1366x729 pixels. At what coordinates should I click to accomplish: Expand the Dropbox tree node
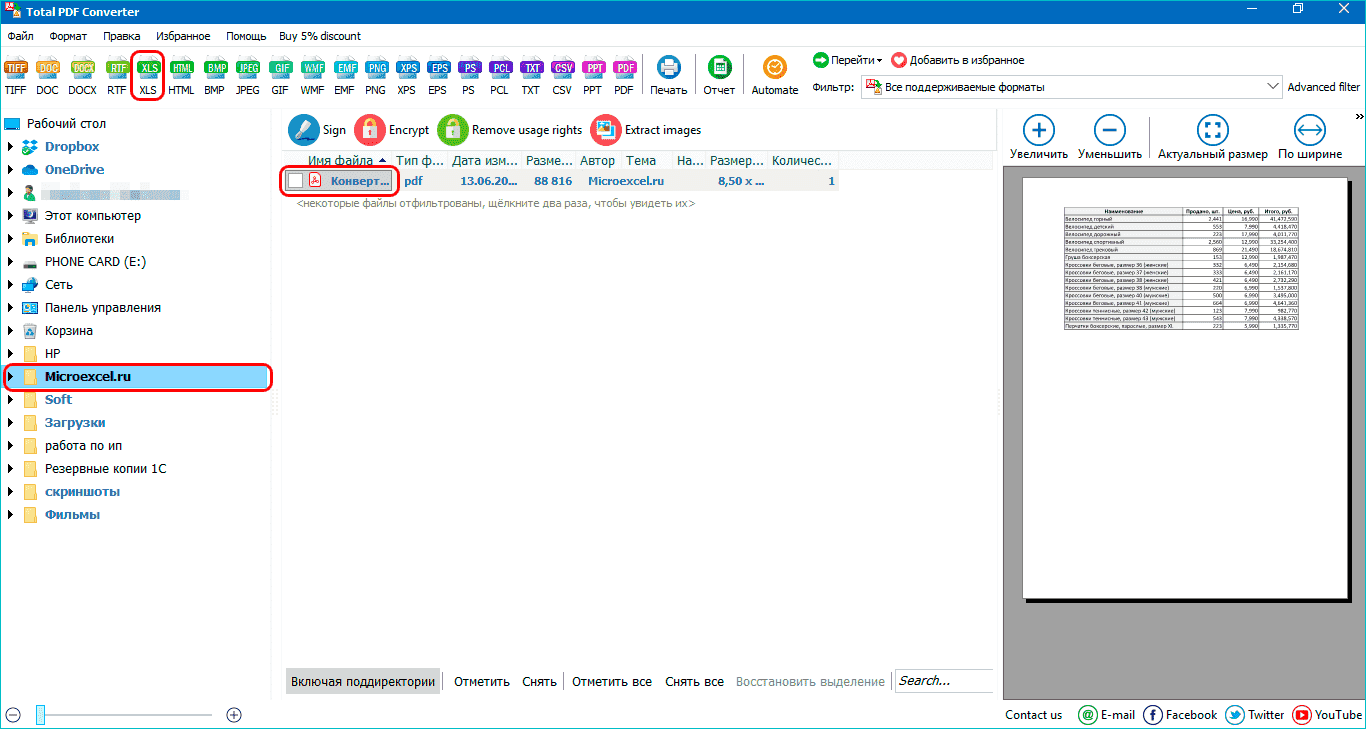click(10, 147)
